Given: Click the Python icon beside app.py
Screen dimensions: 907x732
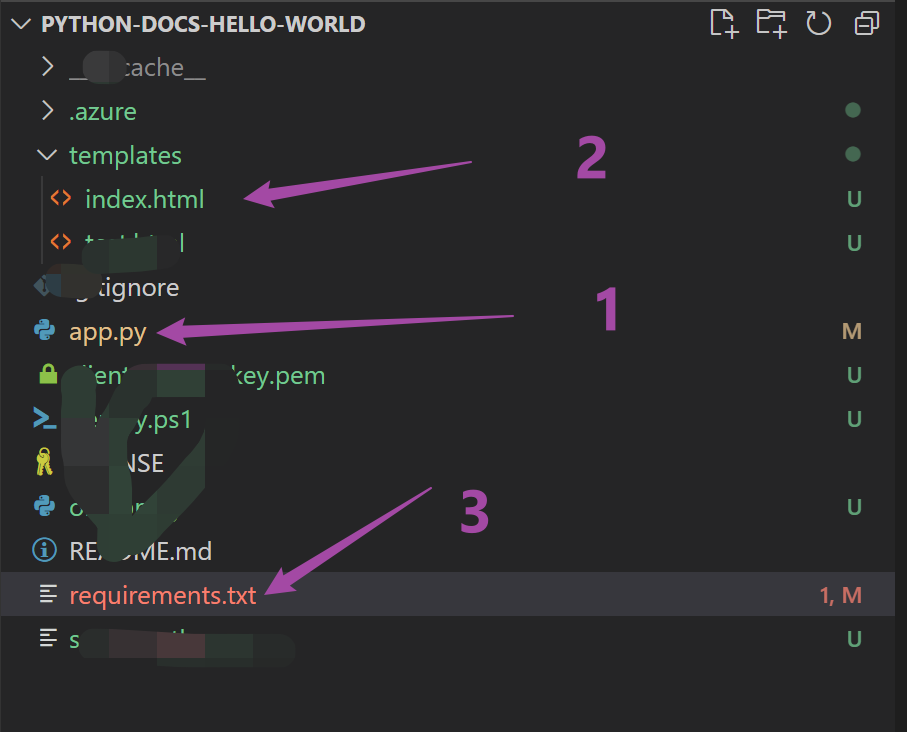Looking at the screenshot, I should click(45, 331).
